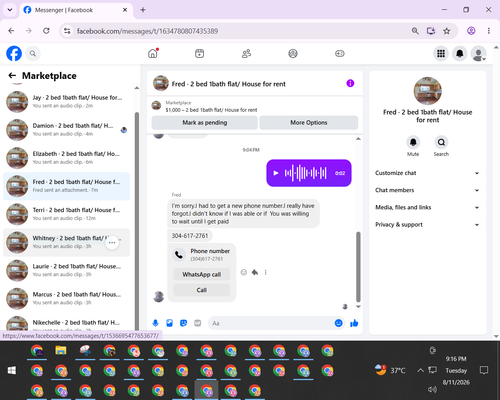500x400 pixels.
Task: Click the Call button
Action: point(202,290)
